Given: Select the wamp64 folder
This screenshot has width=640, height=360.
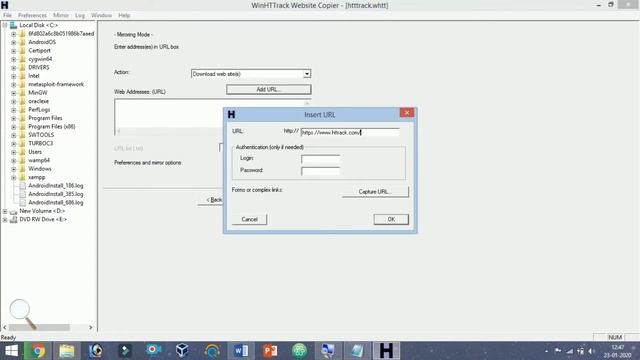Looking at the screenshot, I should [x=39, y=160].
